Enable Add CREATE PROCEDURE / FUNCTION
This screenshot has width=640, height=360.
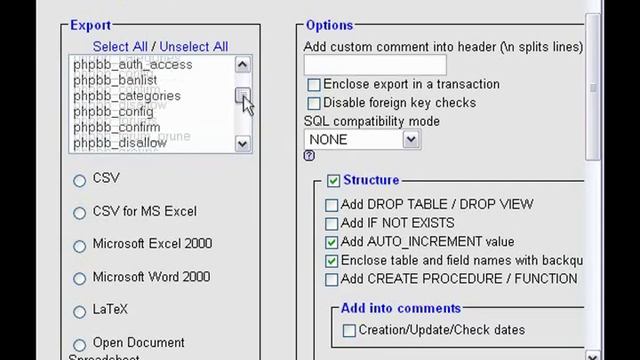click(331, 280)
